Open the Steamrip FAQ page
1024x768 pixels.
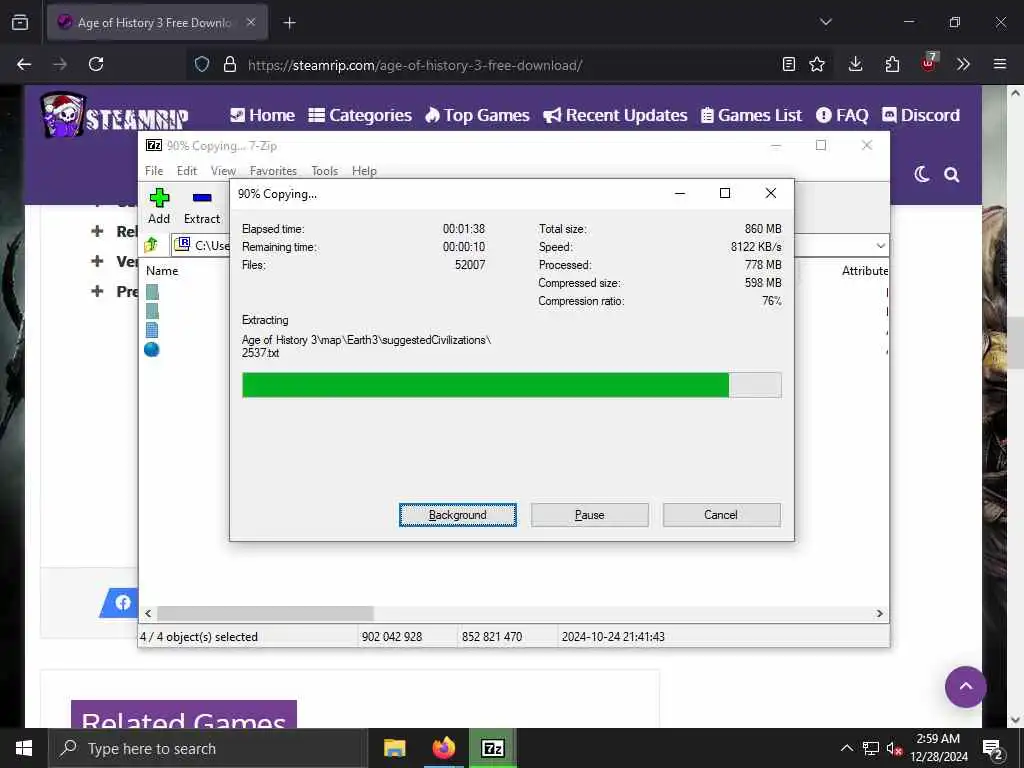(x=842, y=115)
